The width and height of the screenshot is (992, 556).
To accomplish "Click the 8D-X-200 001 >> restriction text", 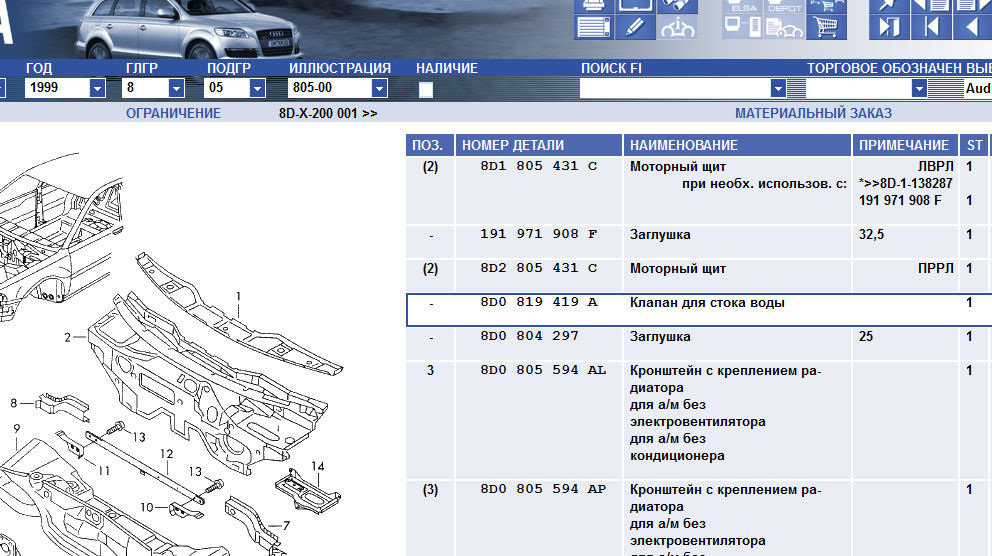I will click(328, 113).
